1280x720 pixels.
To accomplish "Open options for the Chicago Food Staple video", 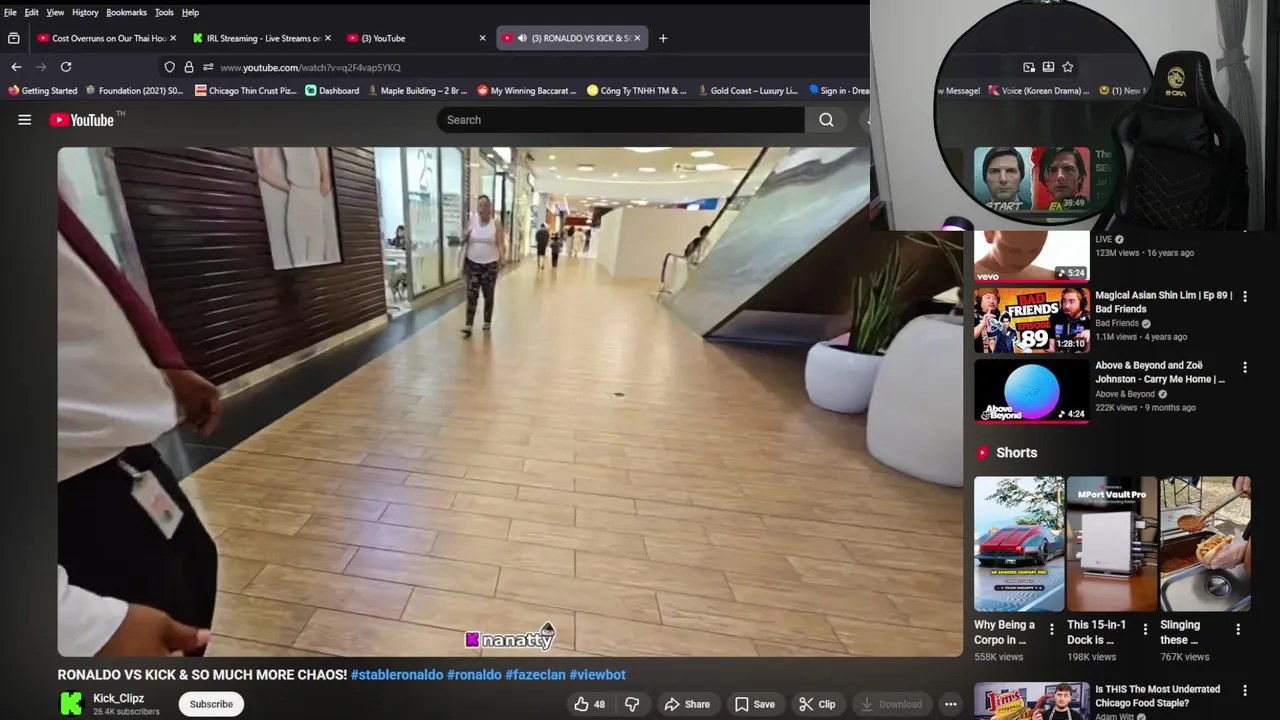I will 1245,691.
